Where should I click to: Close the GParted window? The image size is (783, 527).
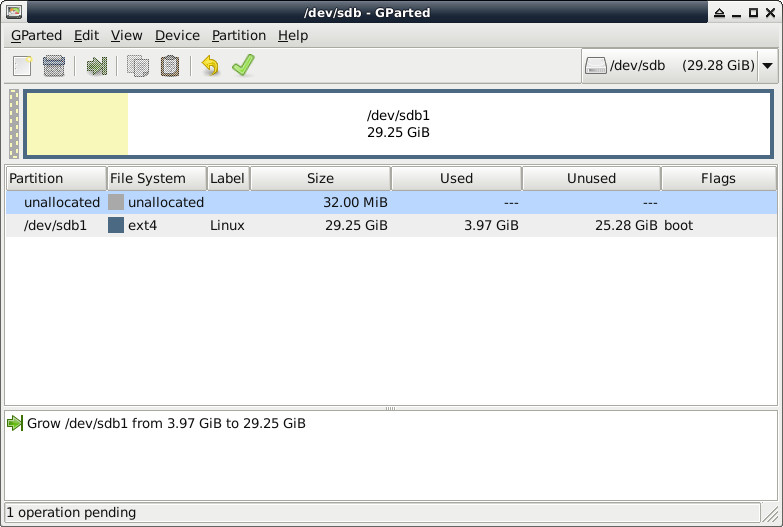click(771, 12)
